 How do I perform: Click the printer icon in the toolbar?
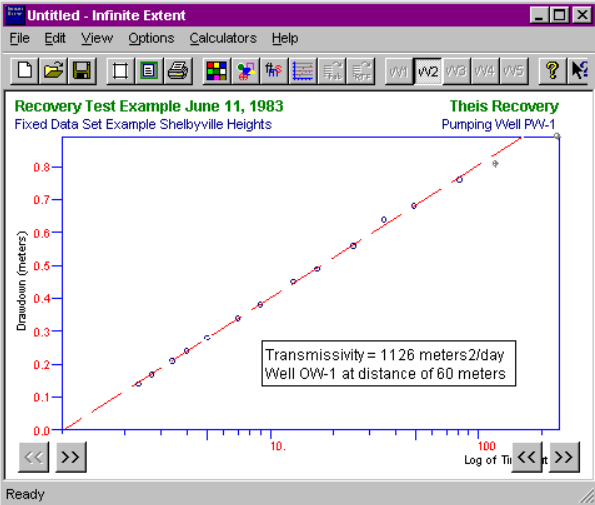[x=178, y=71]
